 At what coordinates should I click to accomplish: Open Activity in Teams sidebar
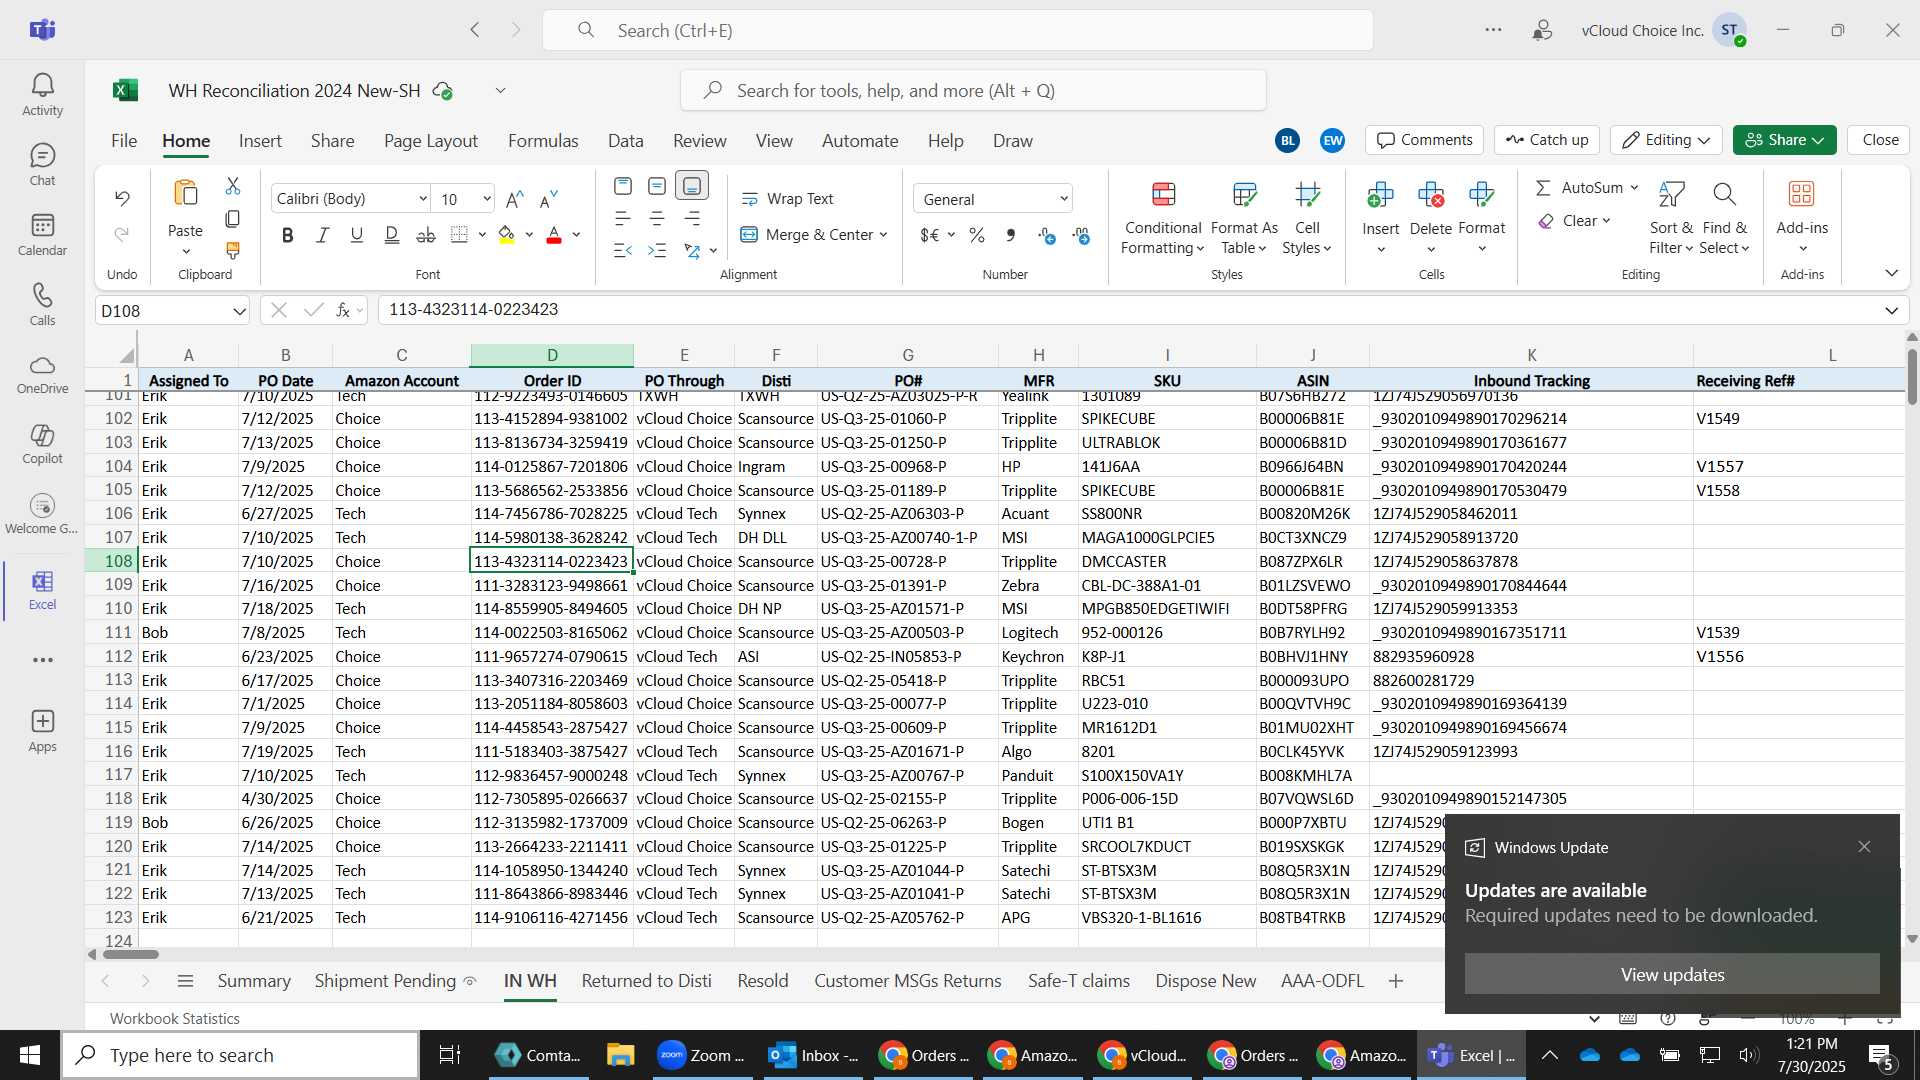click(42, 95)
